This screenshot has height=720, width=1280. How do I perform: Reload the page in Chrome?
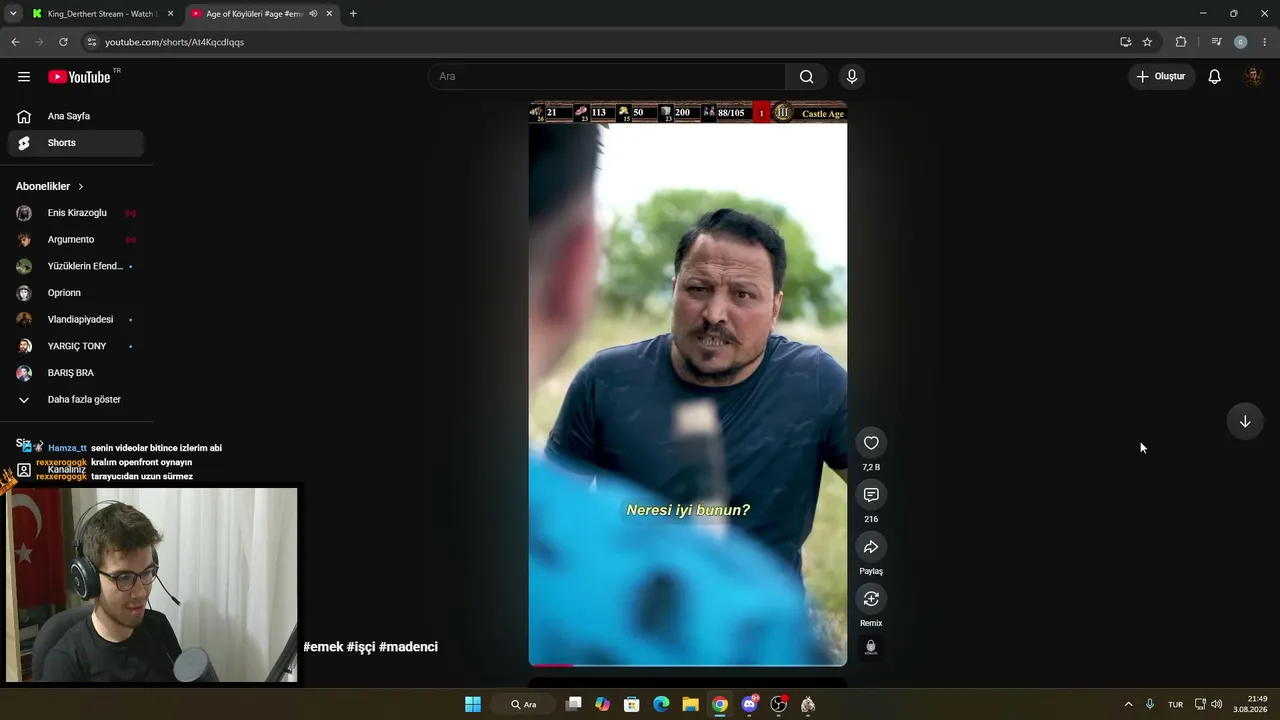63,42
